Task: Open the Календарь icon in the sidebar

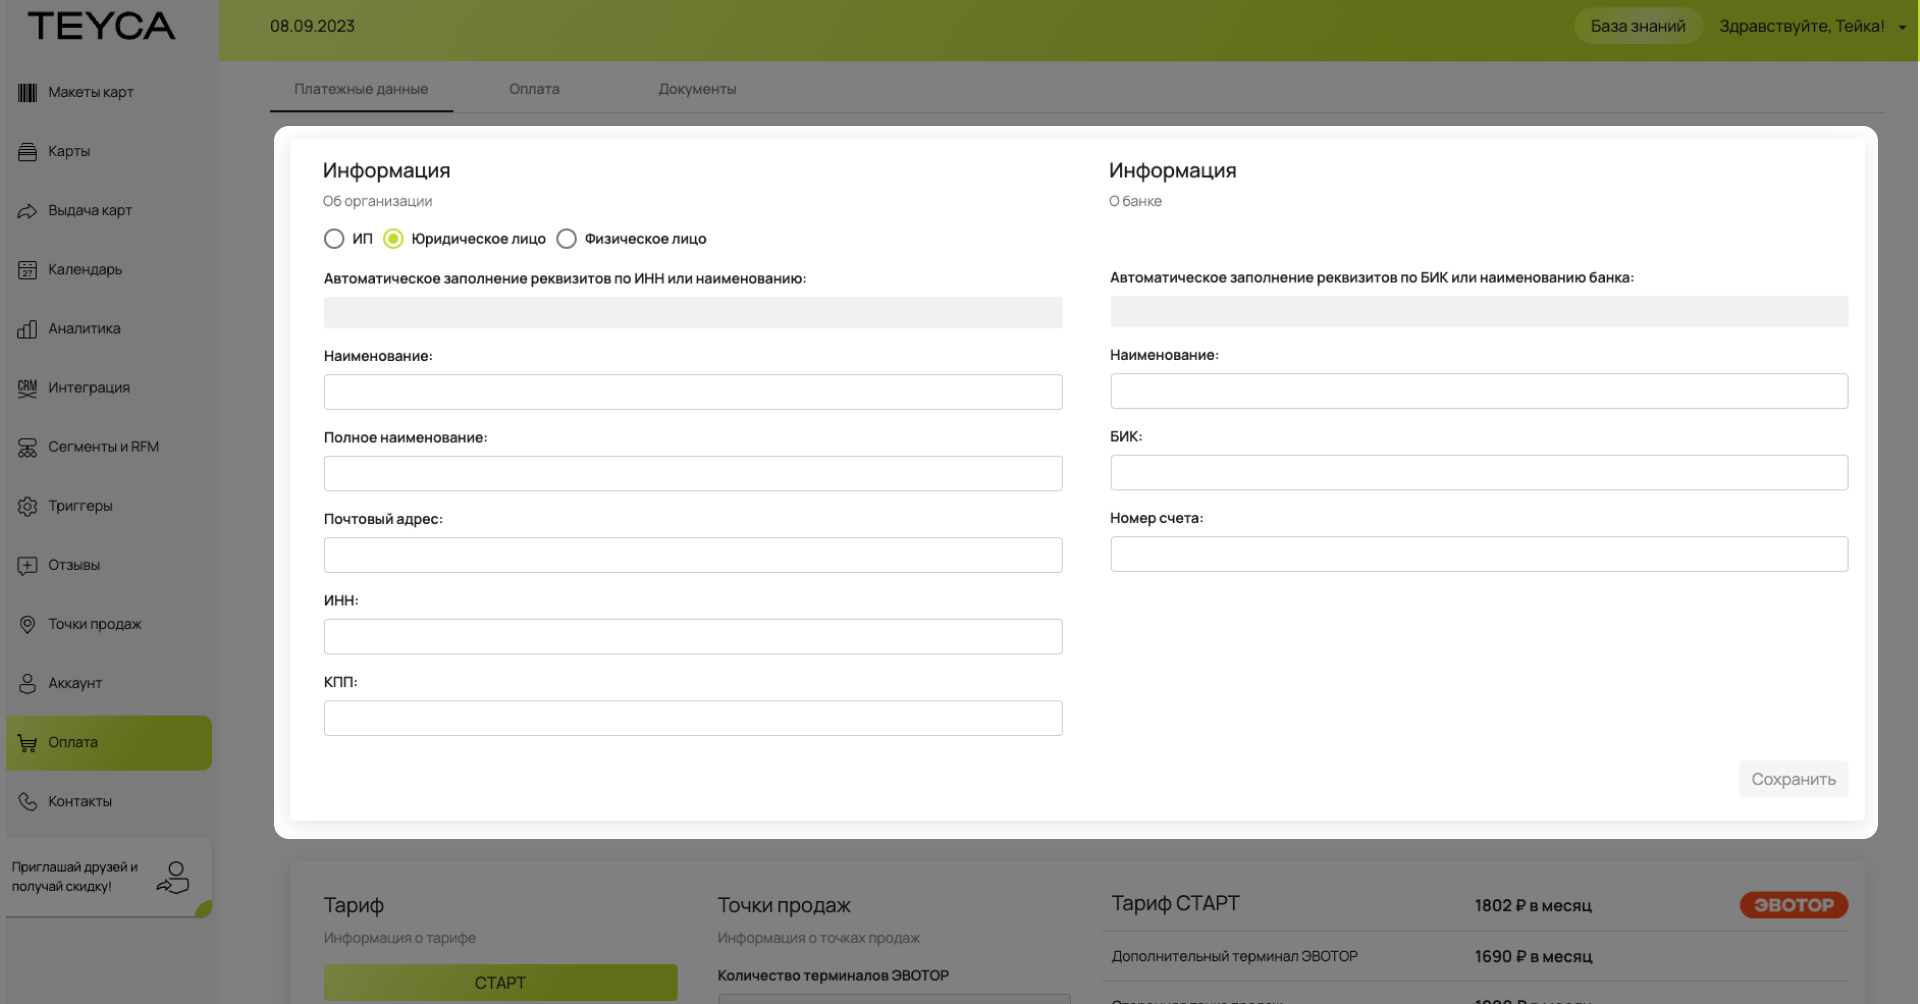Action: pos(27,269)
